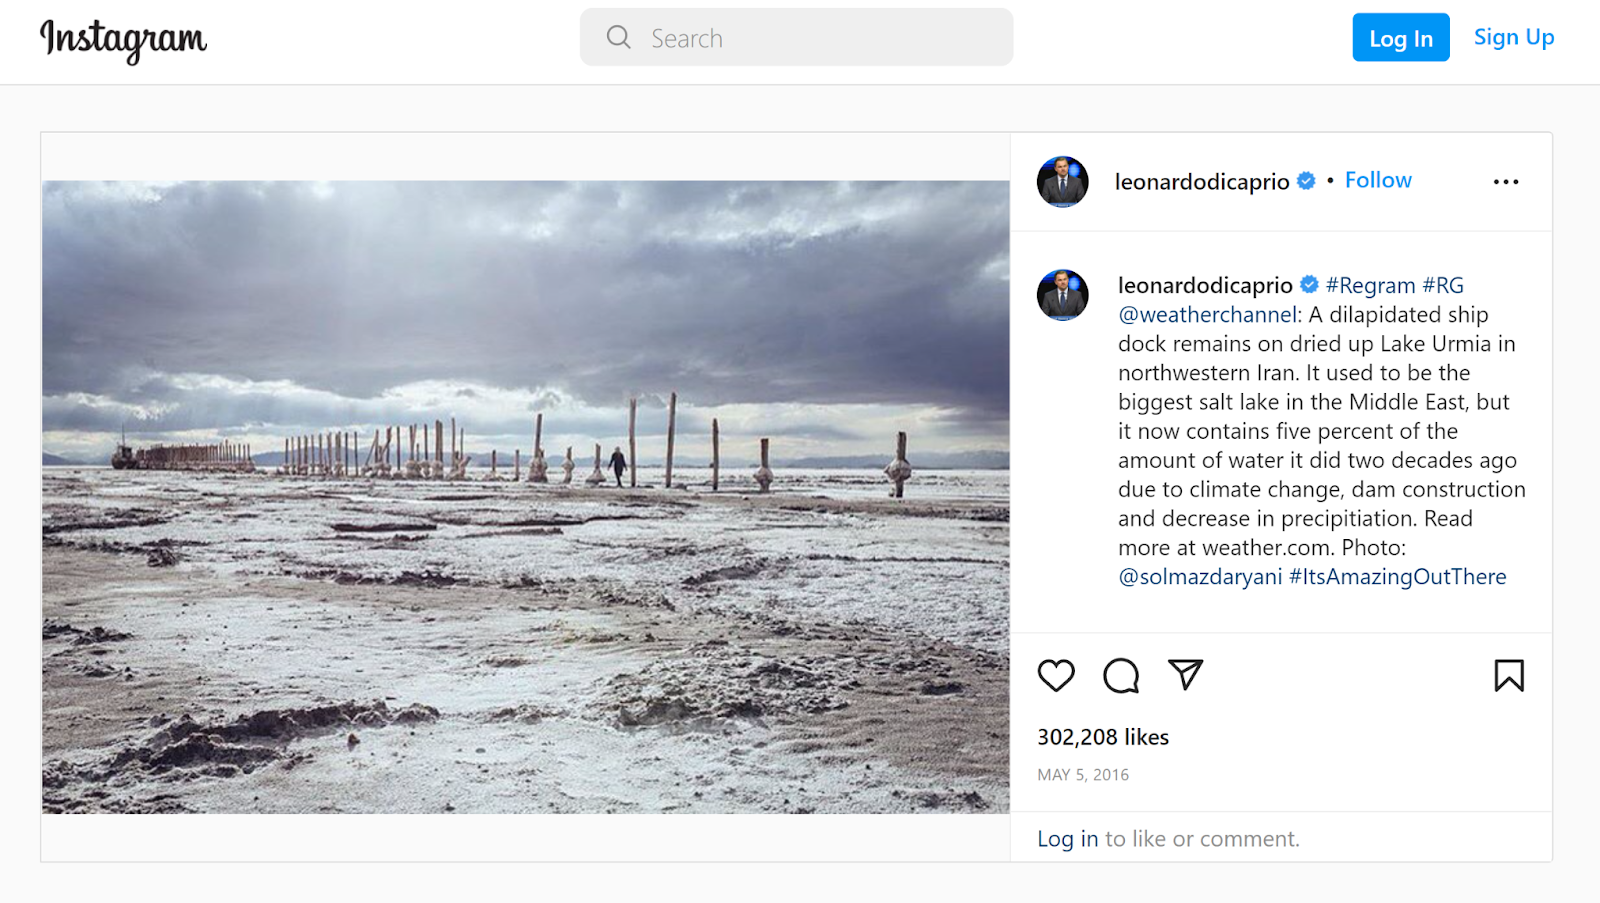Click the header profile avatar
Image resolution: width=1600 pixels, height=903 pixels.
(1062, 182)
